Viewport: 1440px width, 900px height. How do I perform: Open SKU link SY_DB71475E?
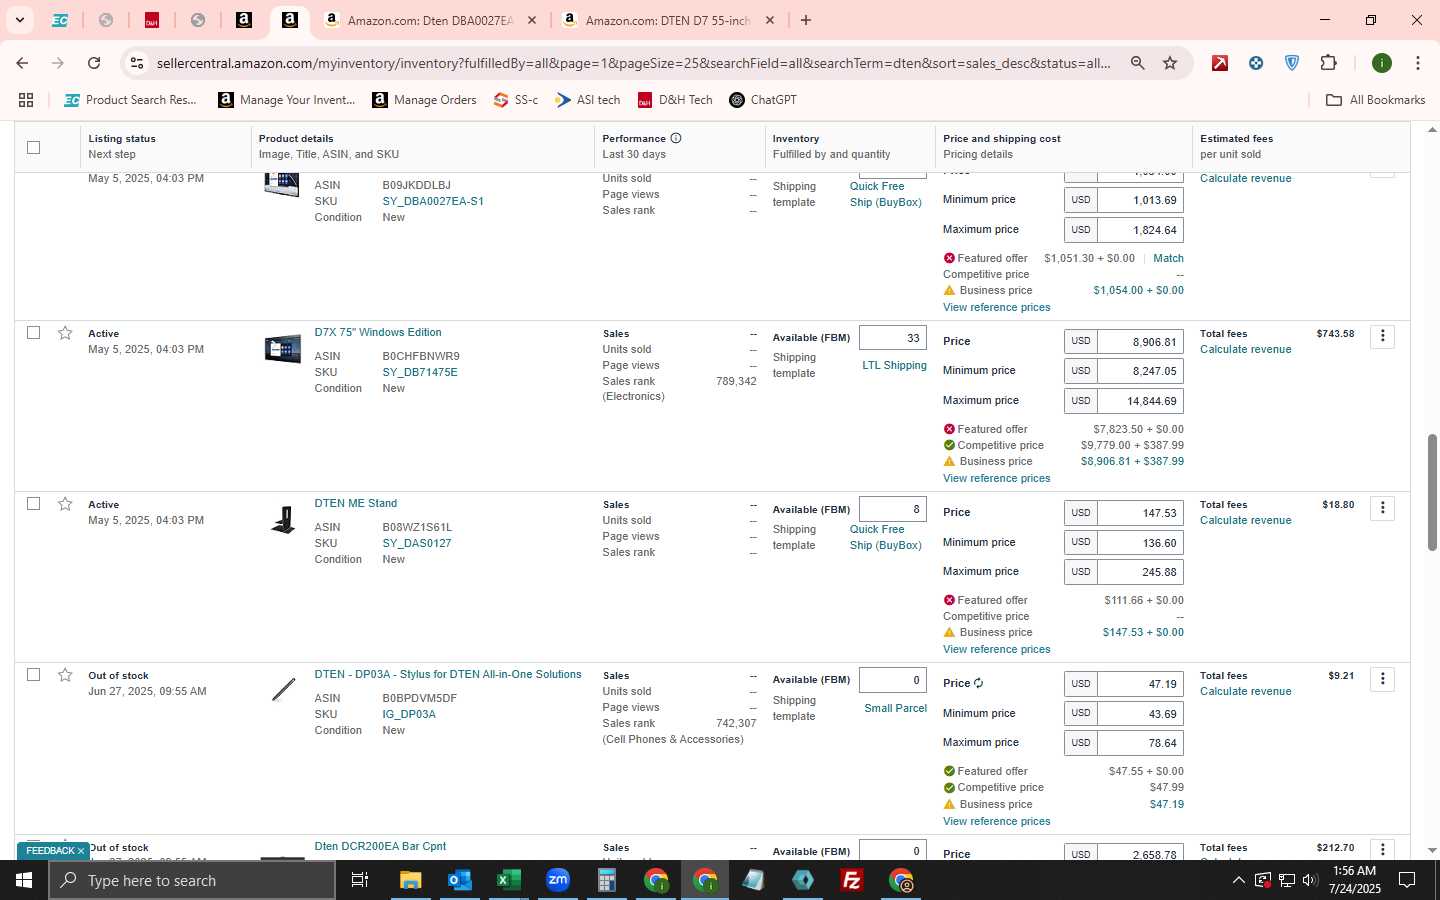(420, 372)
